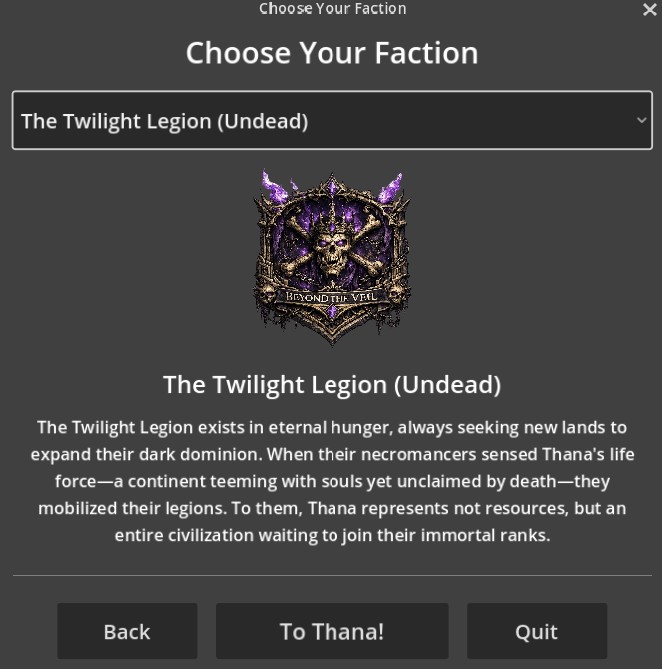Click the bottom tip of the emblem shield
The image size is (662, 669).
point(331,338)
